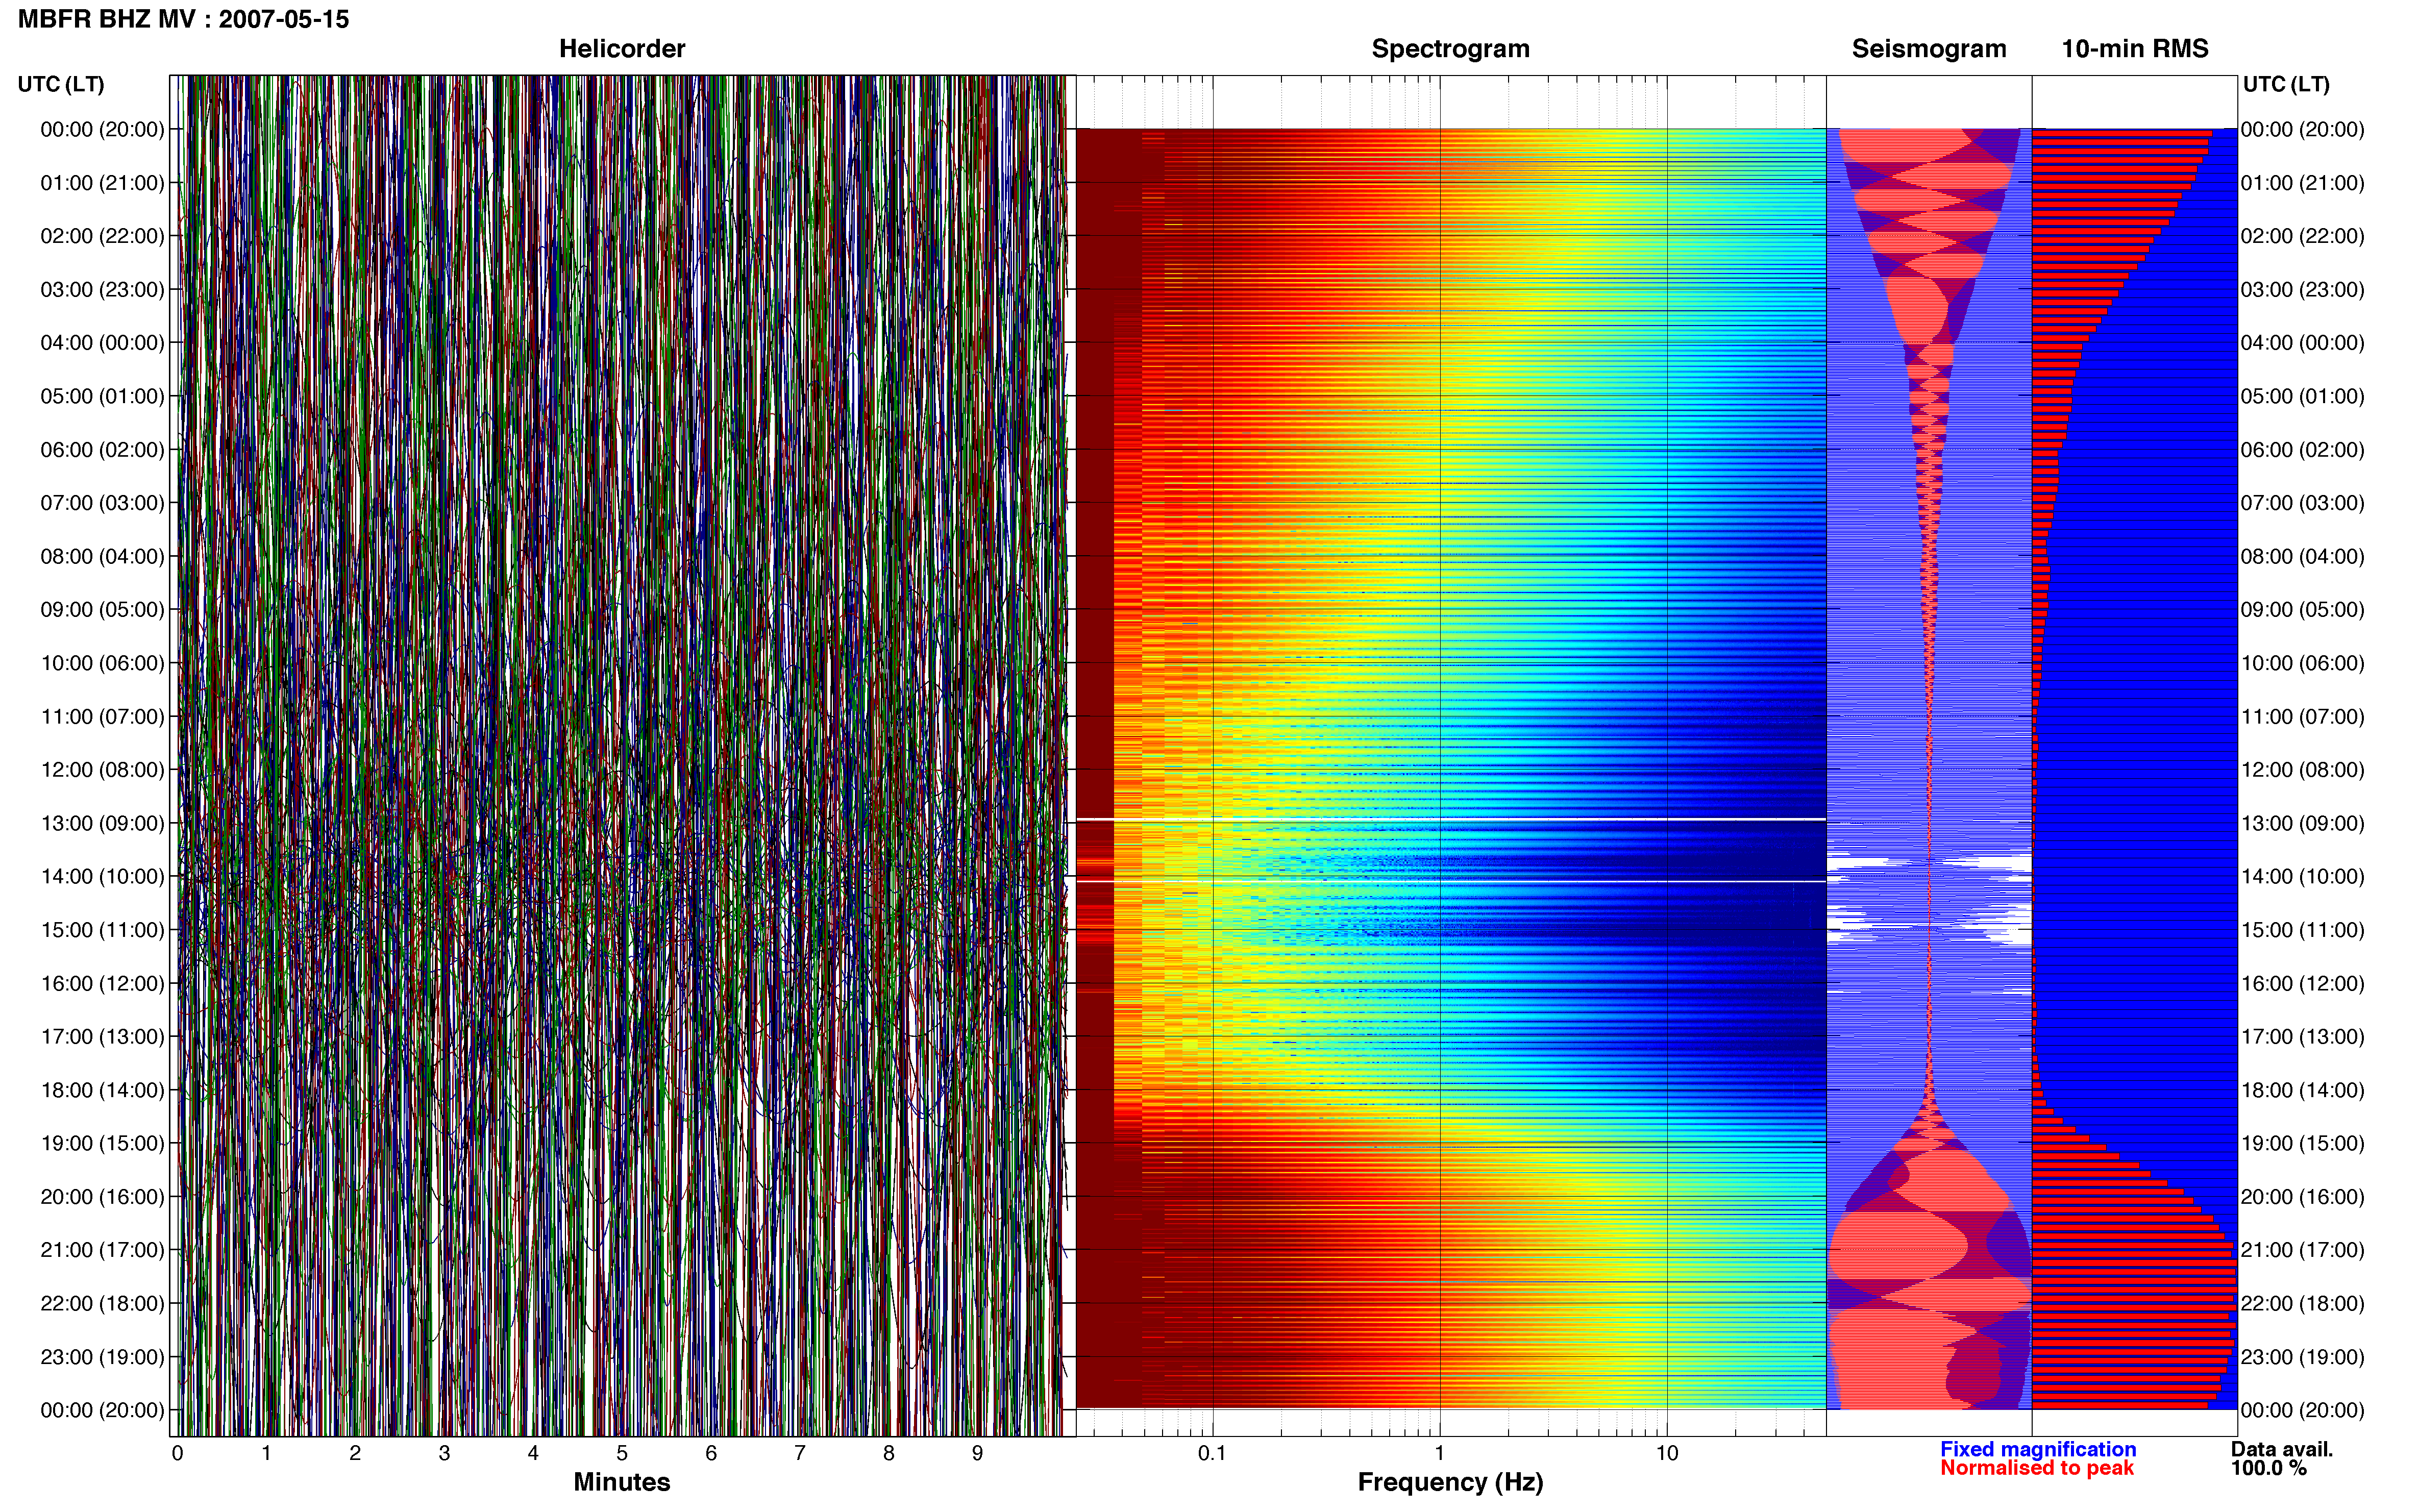Click '15:00 (11:00)' on the helicorder time axis
Image resolution: width=2419 pixels, height=1512 pixels.
(x=102, y=930)
